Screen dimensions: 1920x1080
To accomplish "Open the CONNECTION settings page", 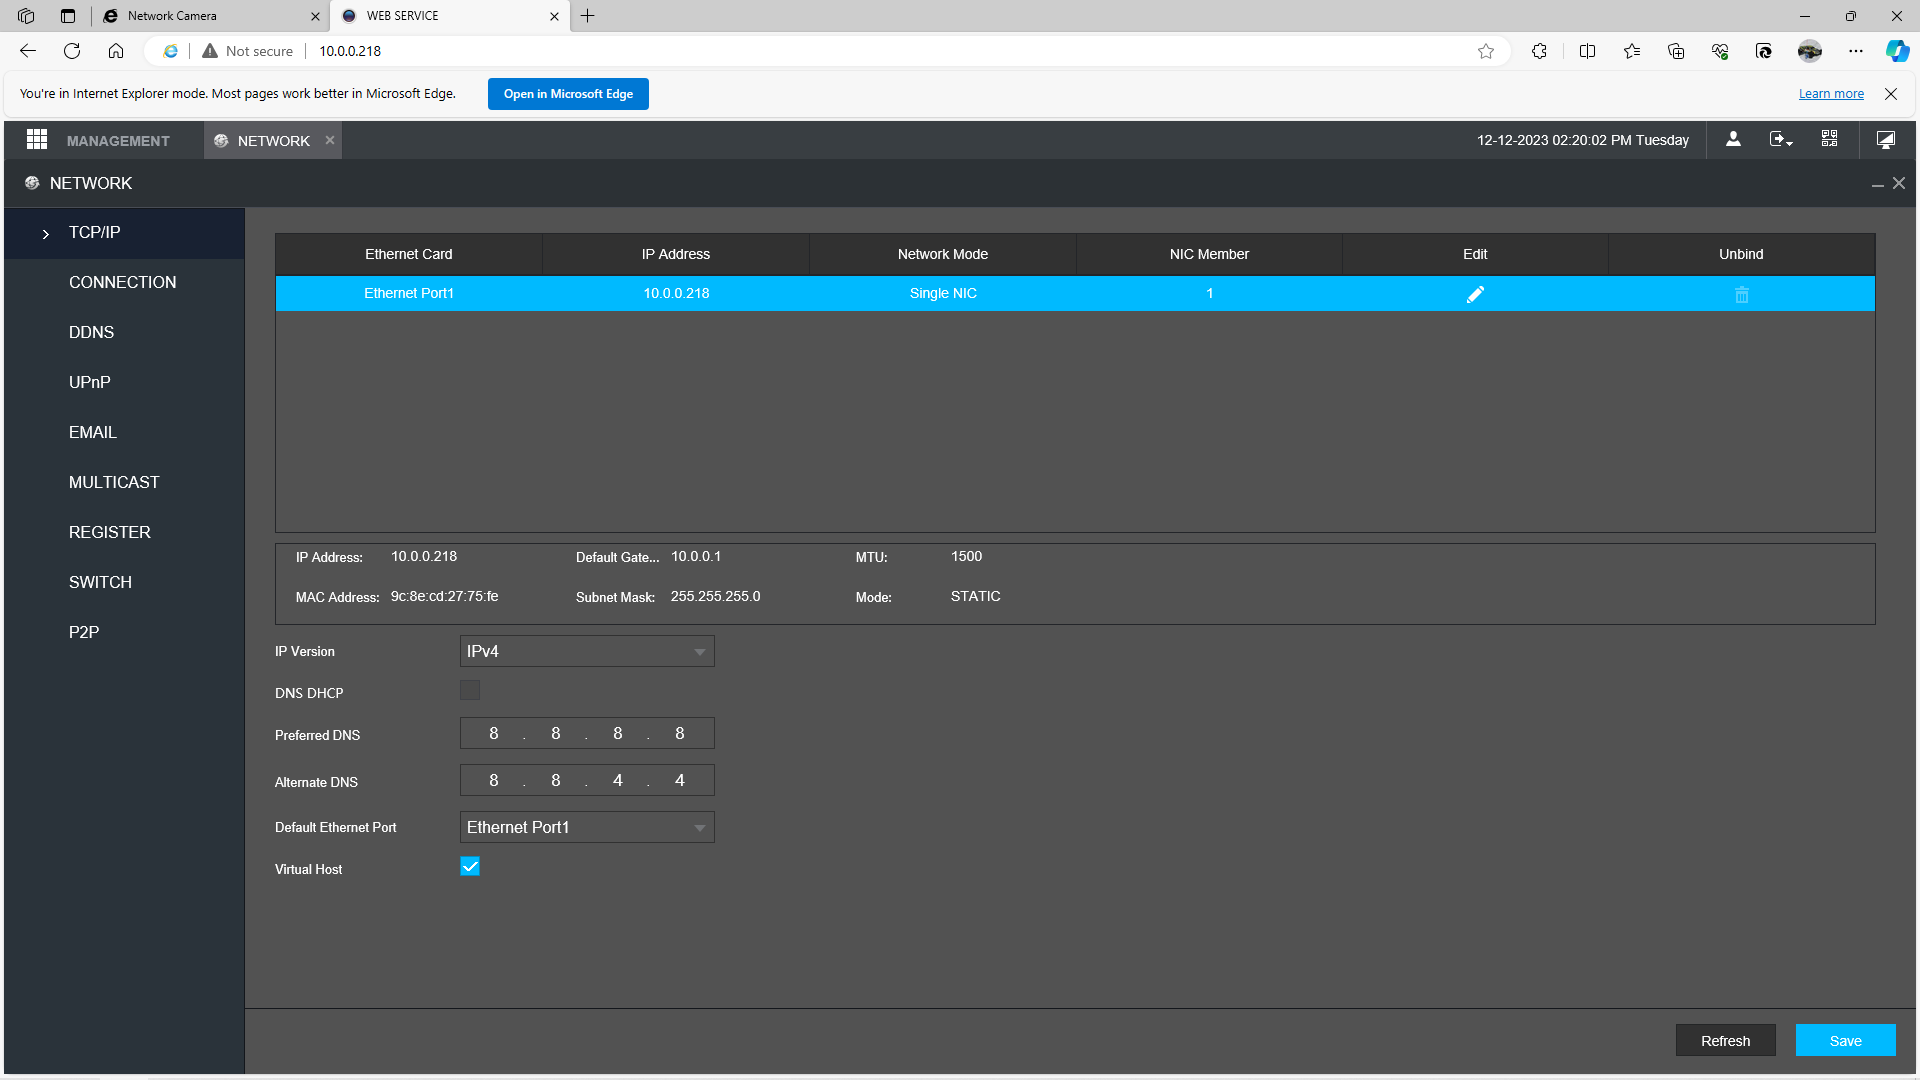I will pyautogui.click(x=123, y=283).
